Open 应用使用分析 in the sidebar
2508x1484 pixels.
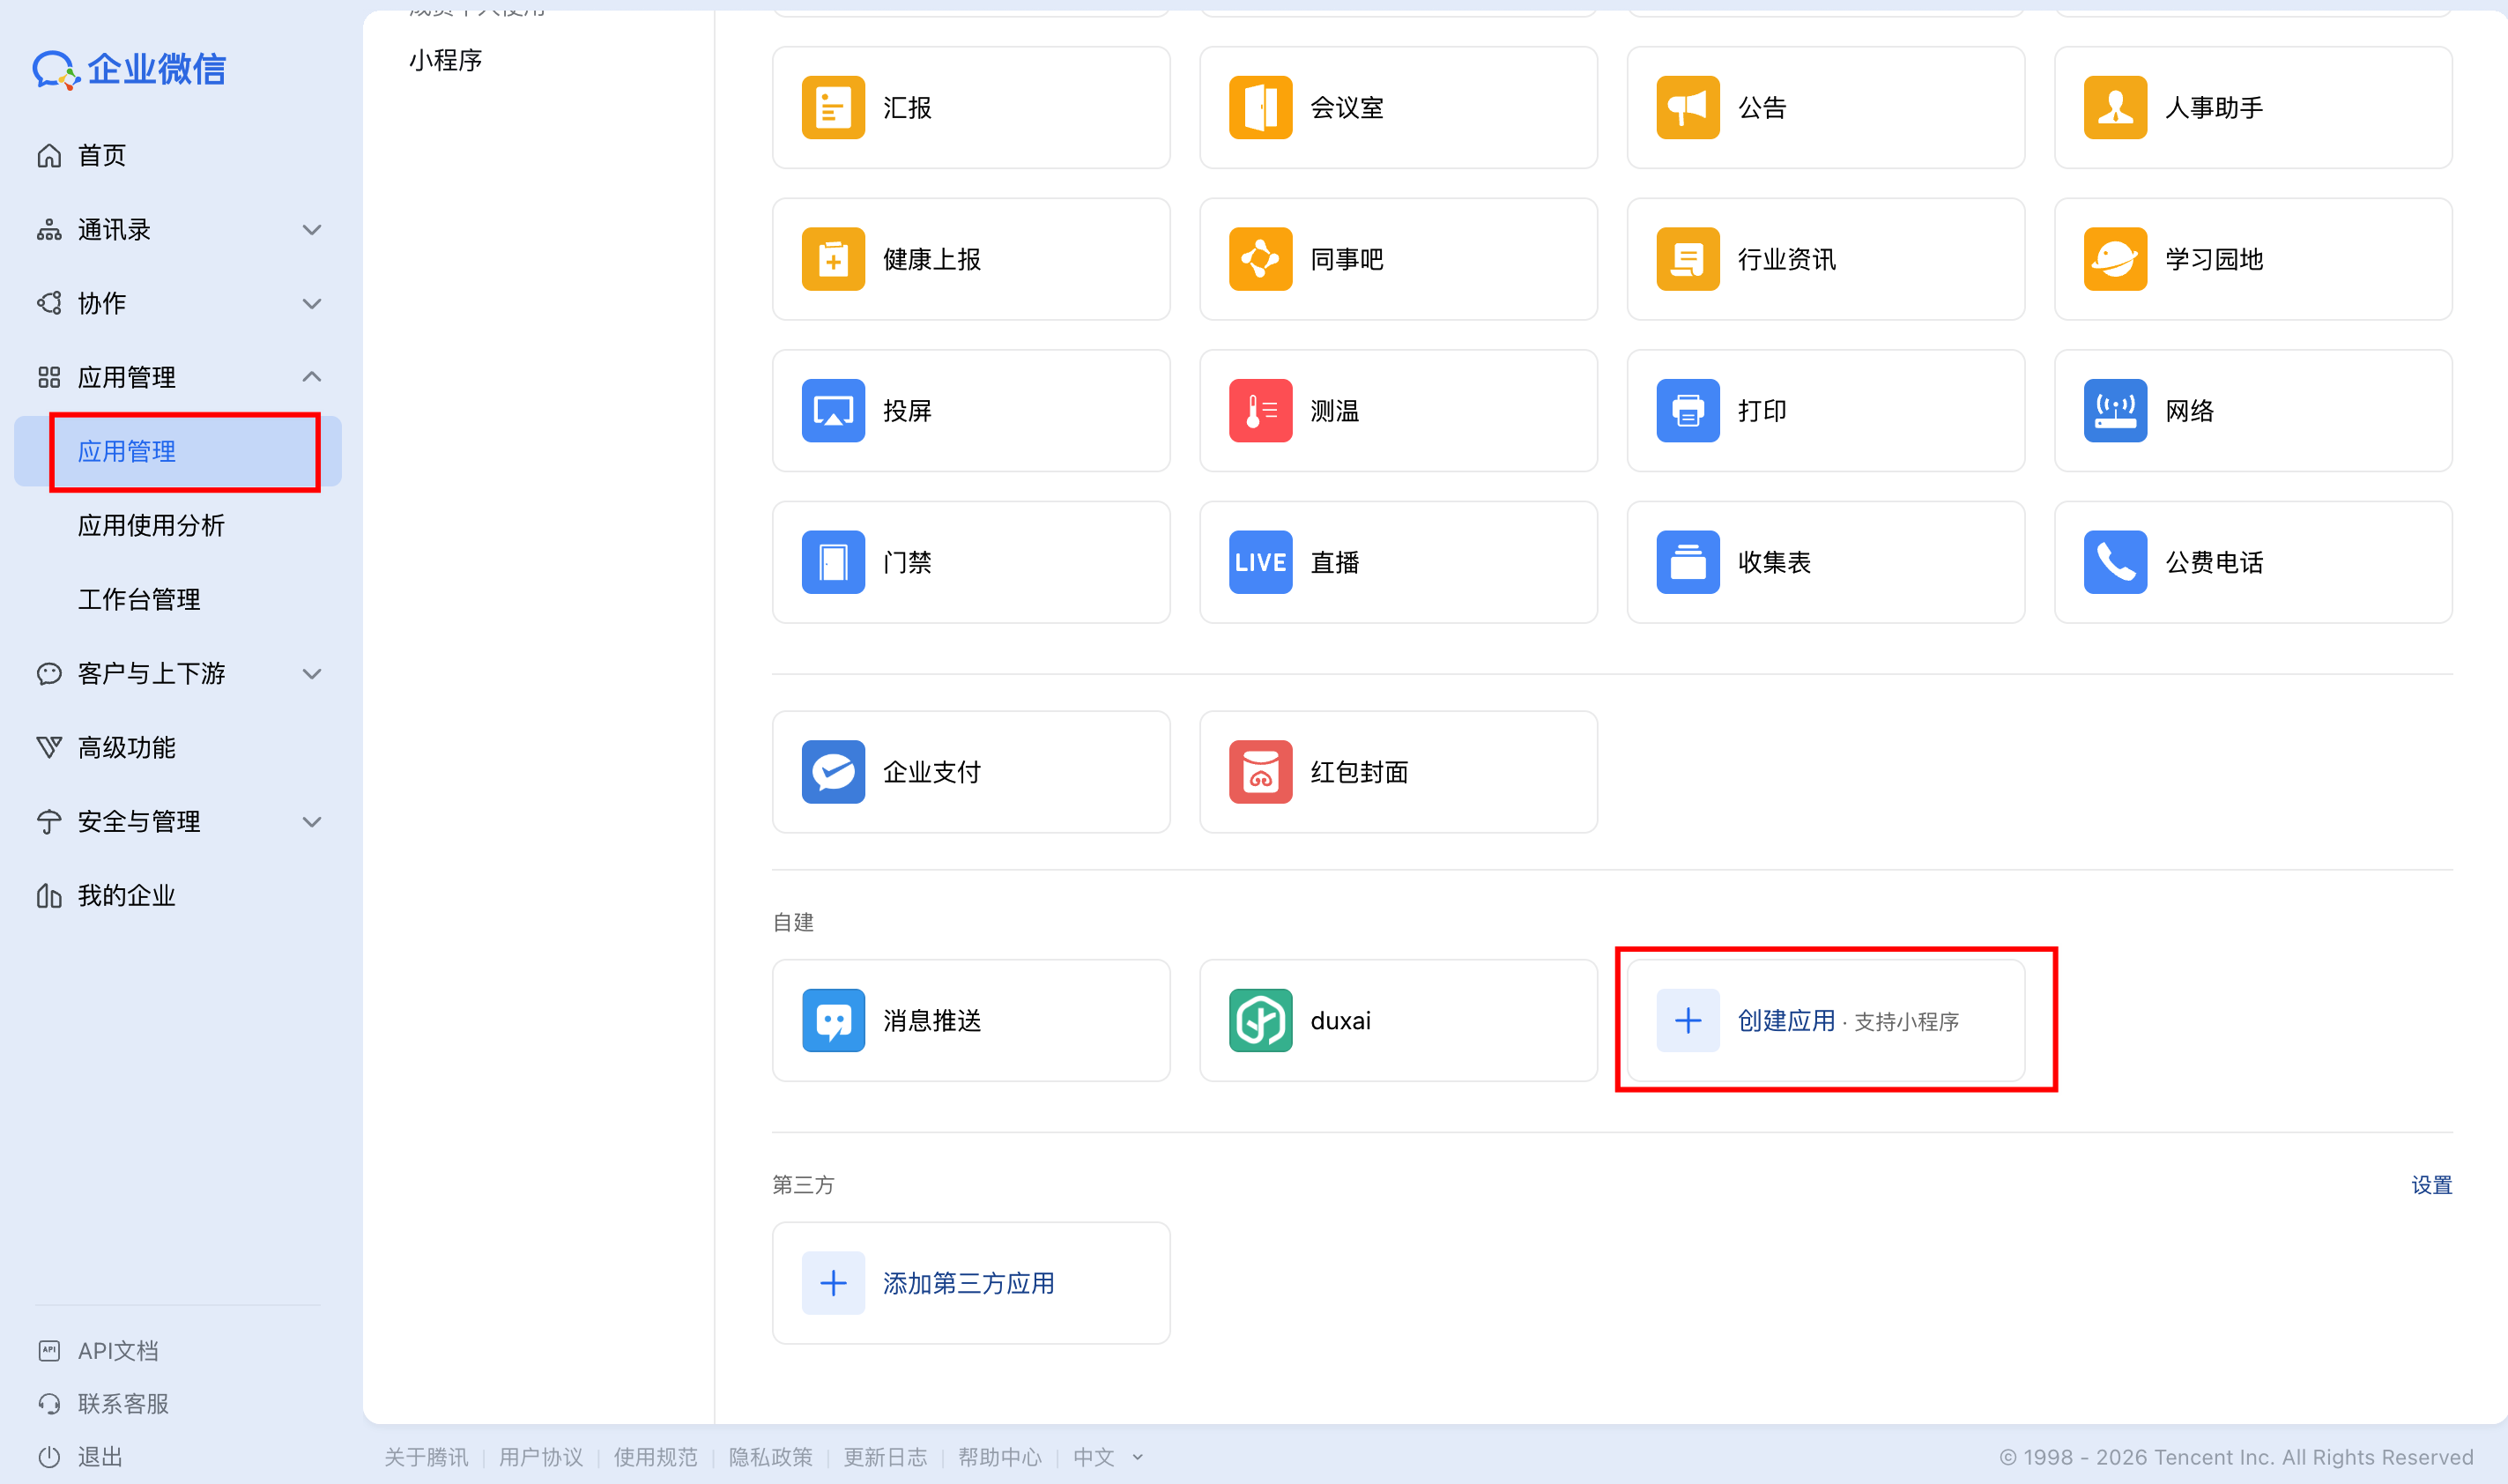click(x=151, y=525)
